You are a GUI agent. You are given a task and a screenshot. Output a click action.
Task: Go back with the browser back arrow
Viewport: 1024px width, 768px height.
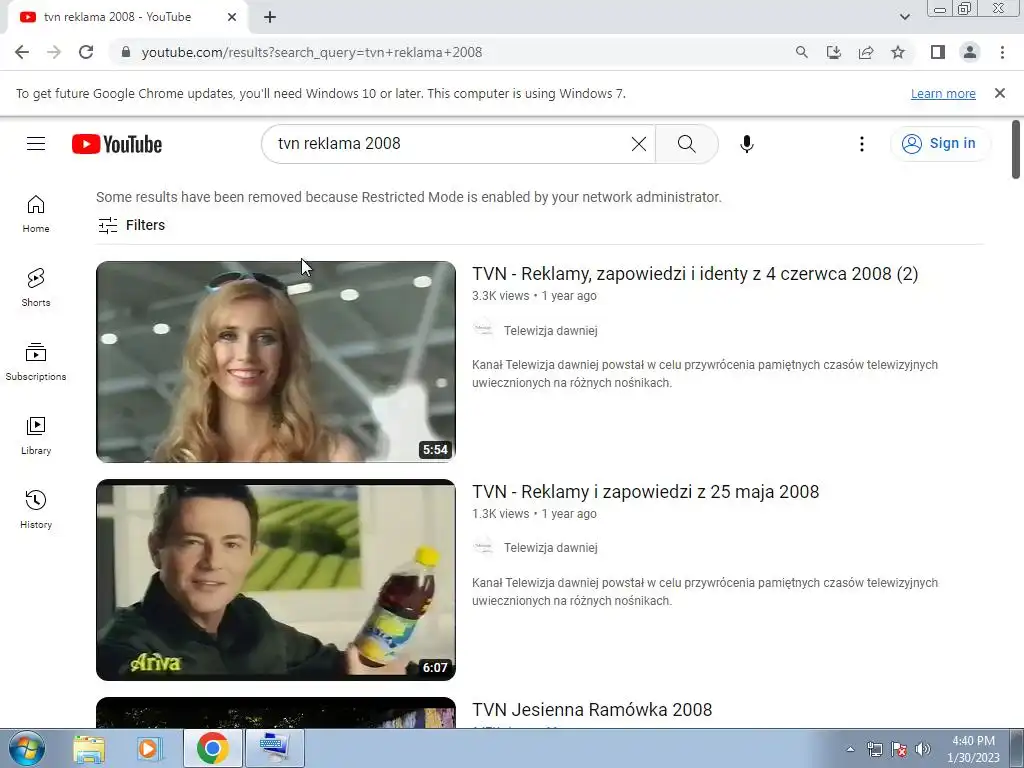click(x=22, y=52)
